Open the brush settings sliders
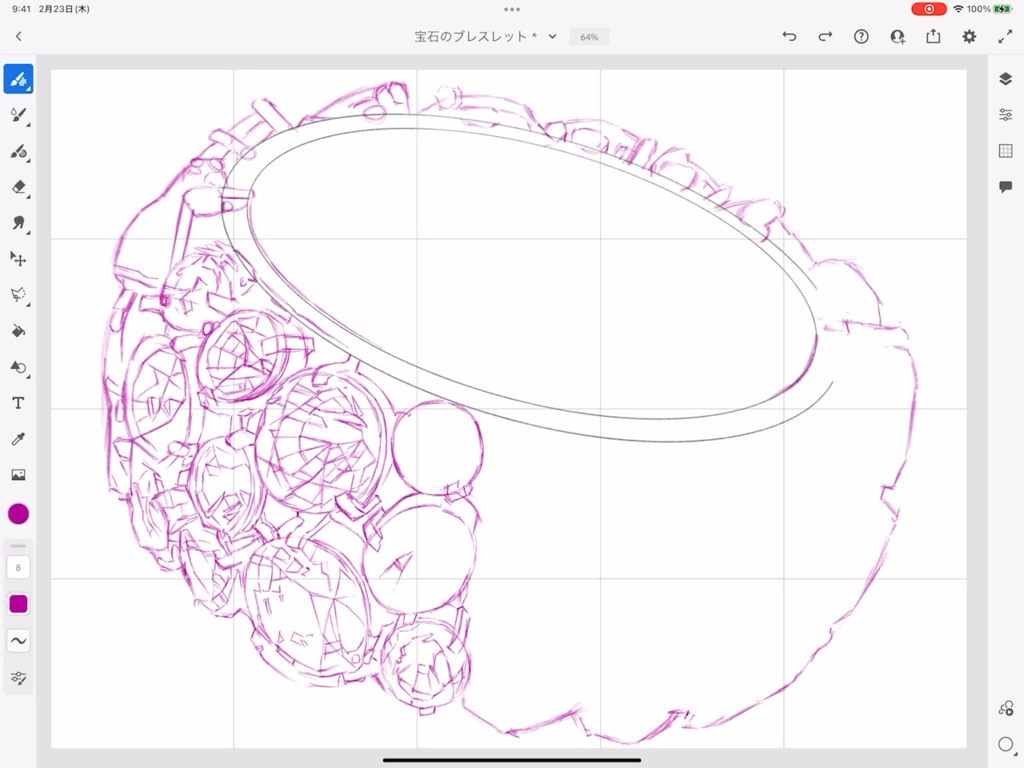Screen dimensions: 1024x768 pos(18,678)
